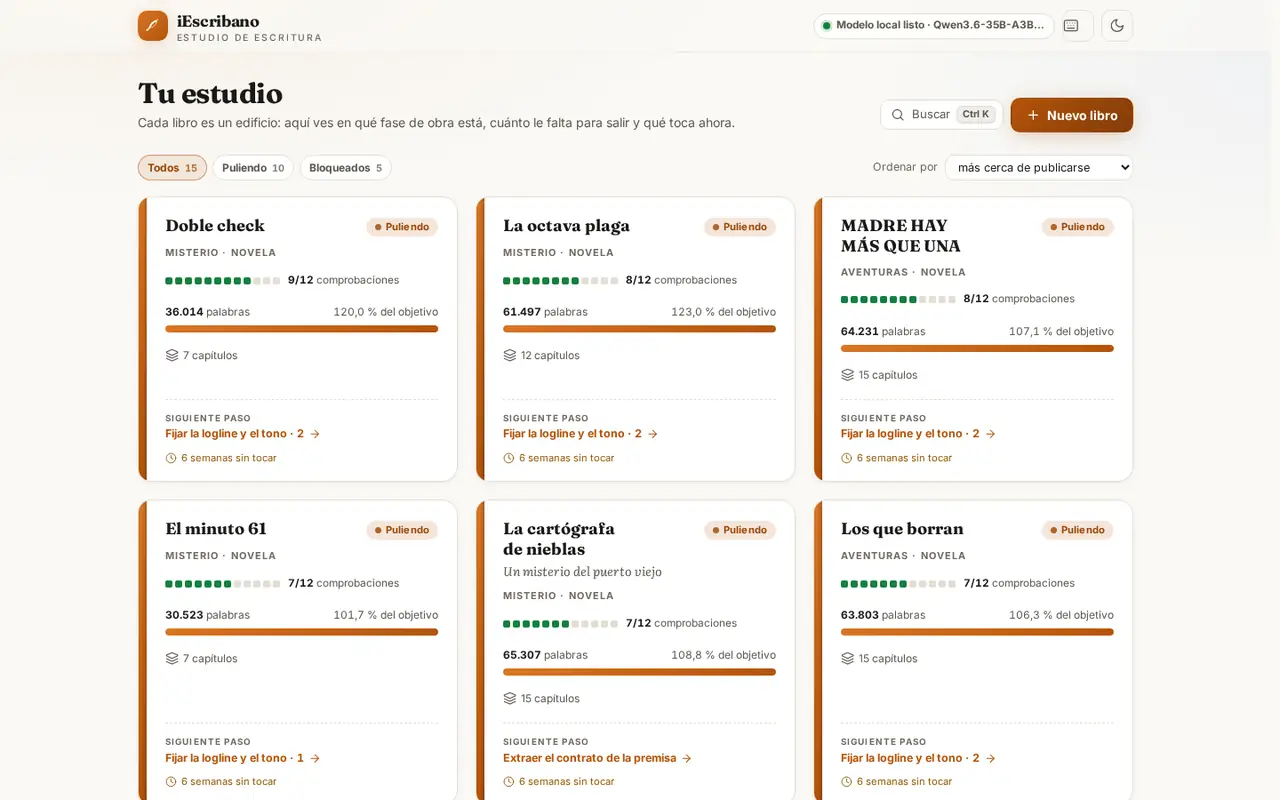Click '107,1 % del objetivo' text
The height and width of the screenshot is (800, 1280).
click(1061, 331)
